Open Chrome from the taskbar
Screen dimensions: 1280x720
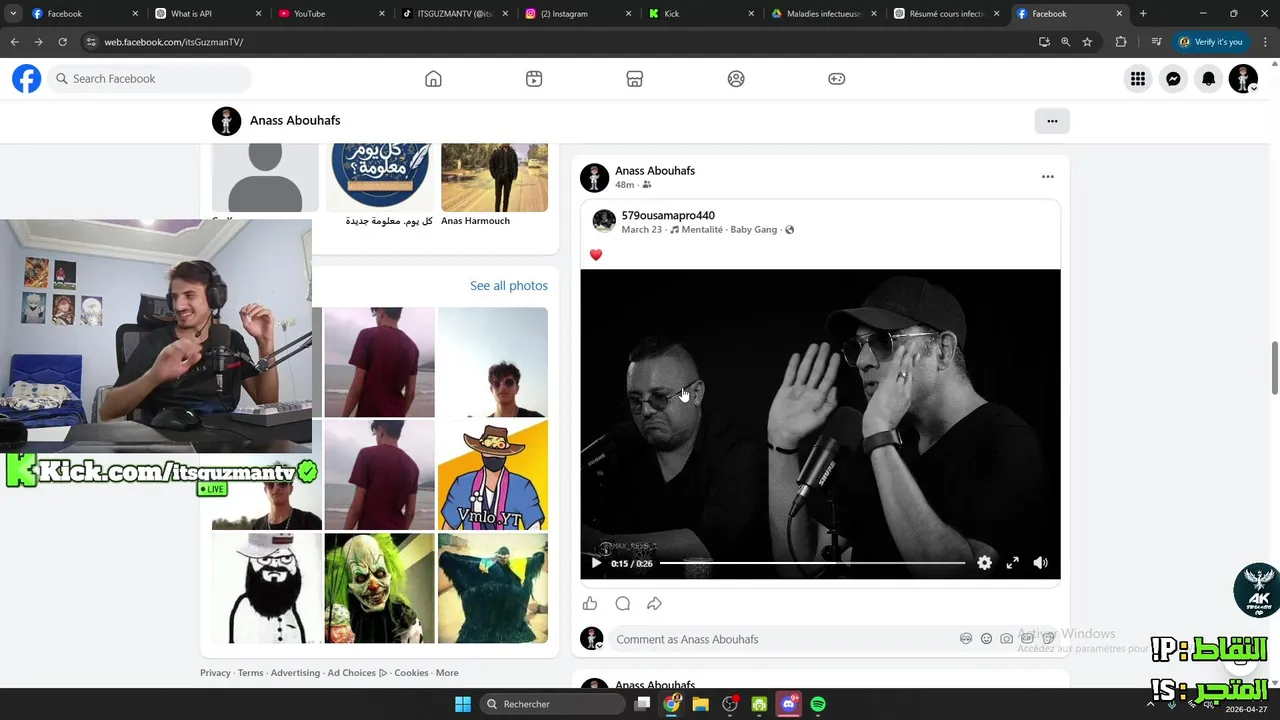pos(672,704)
